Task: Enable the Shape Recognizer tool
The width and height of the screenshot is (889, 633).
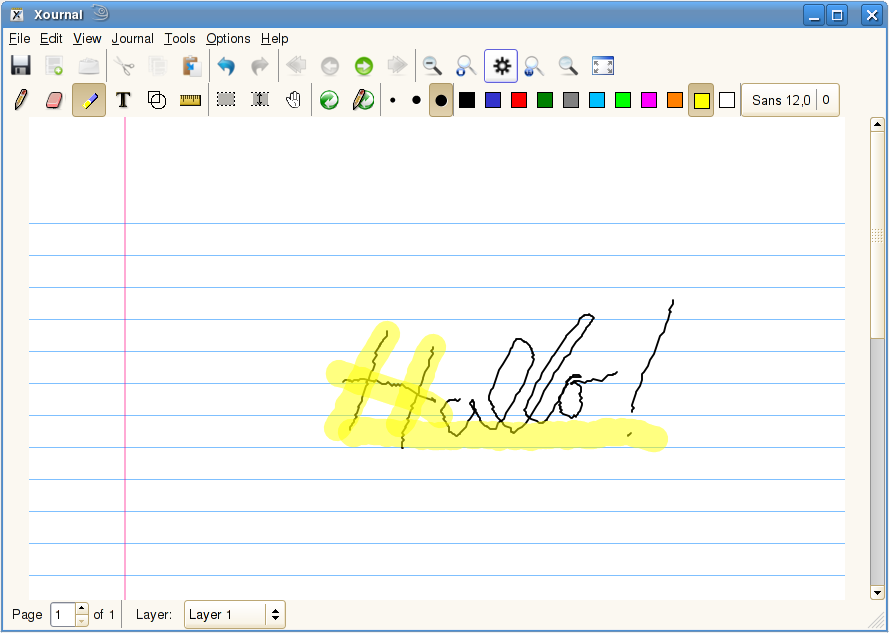Action: (157, 100)
